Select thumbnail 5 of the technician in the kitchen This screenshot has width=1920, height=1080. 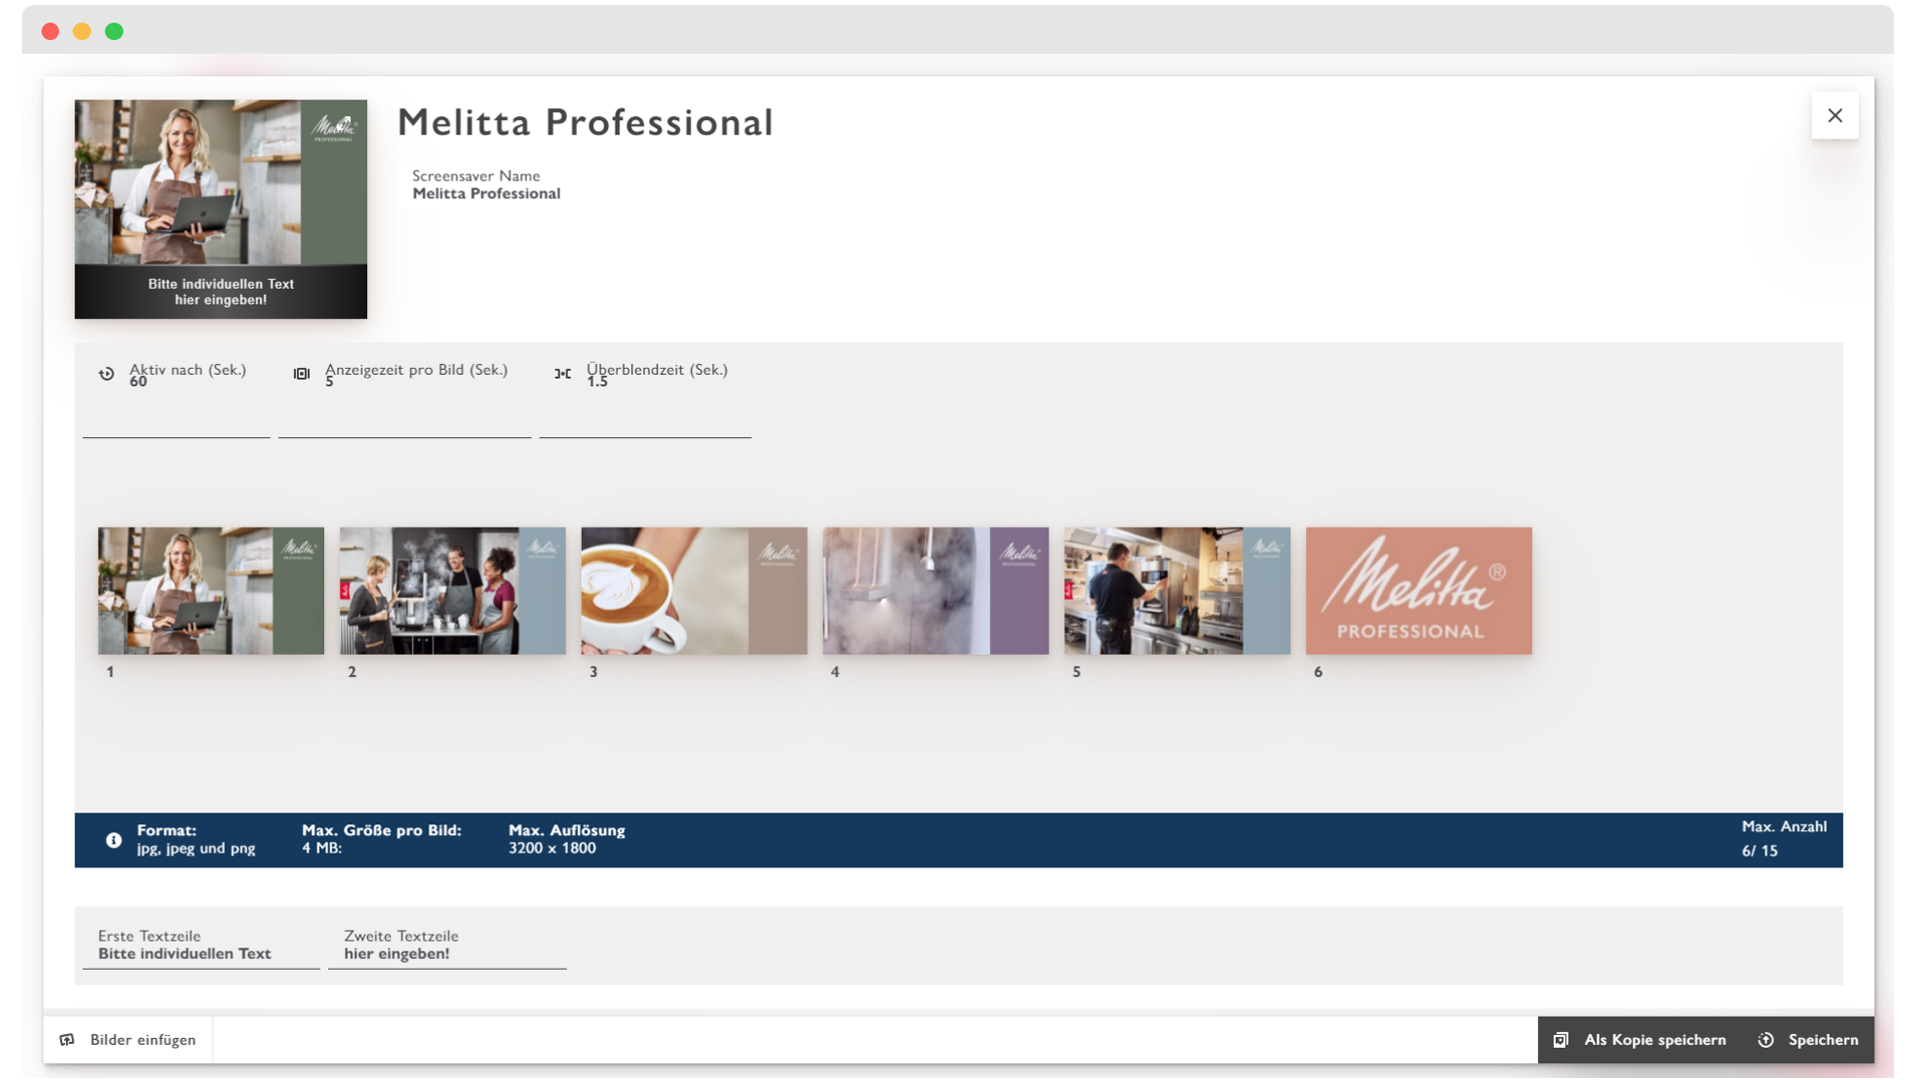click(1177, 591)
